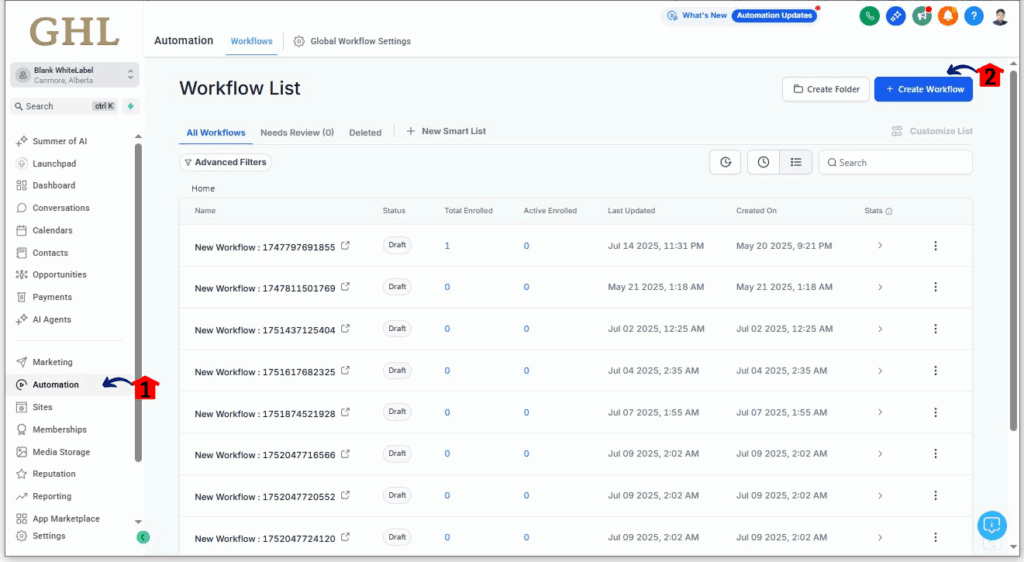Screen dimensions: 1024x562
Task: Open the Blank WhiteLabel account switcher
Action: pyautogui.click(x=74, y=75)
